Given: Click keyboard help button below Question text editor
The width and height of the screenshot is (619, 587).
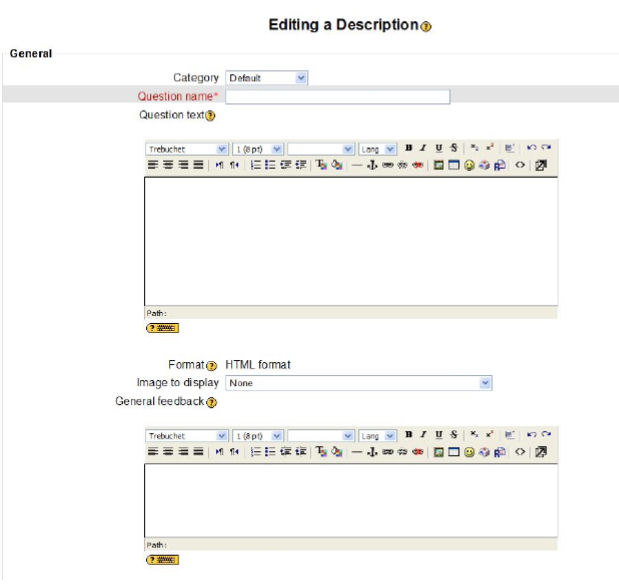Looking at the screenshot, I should point(162,327).
